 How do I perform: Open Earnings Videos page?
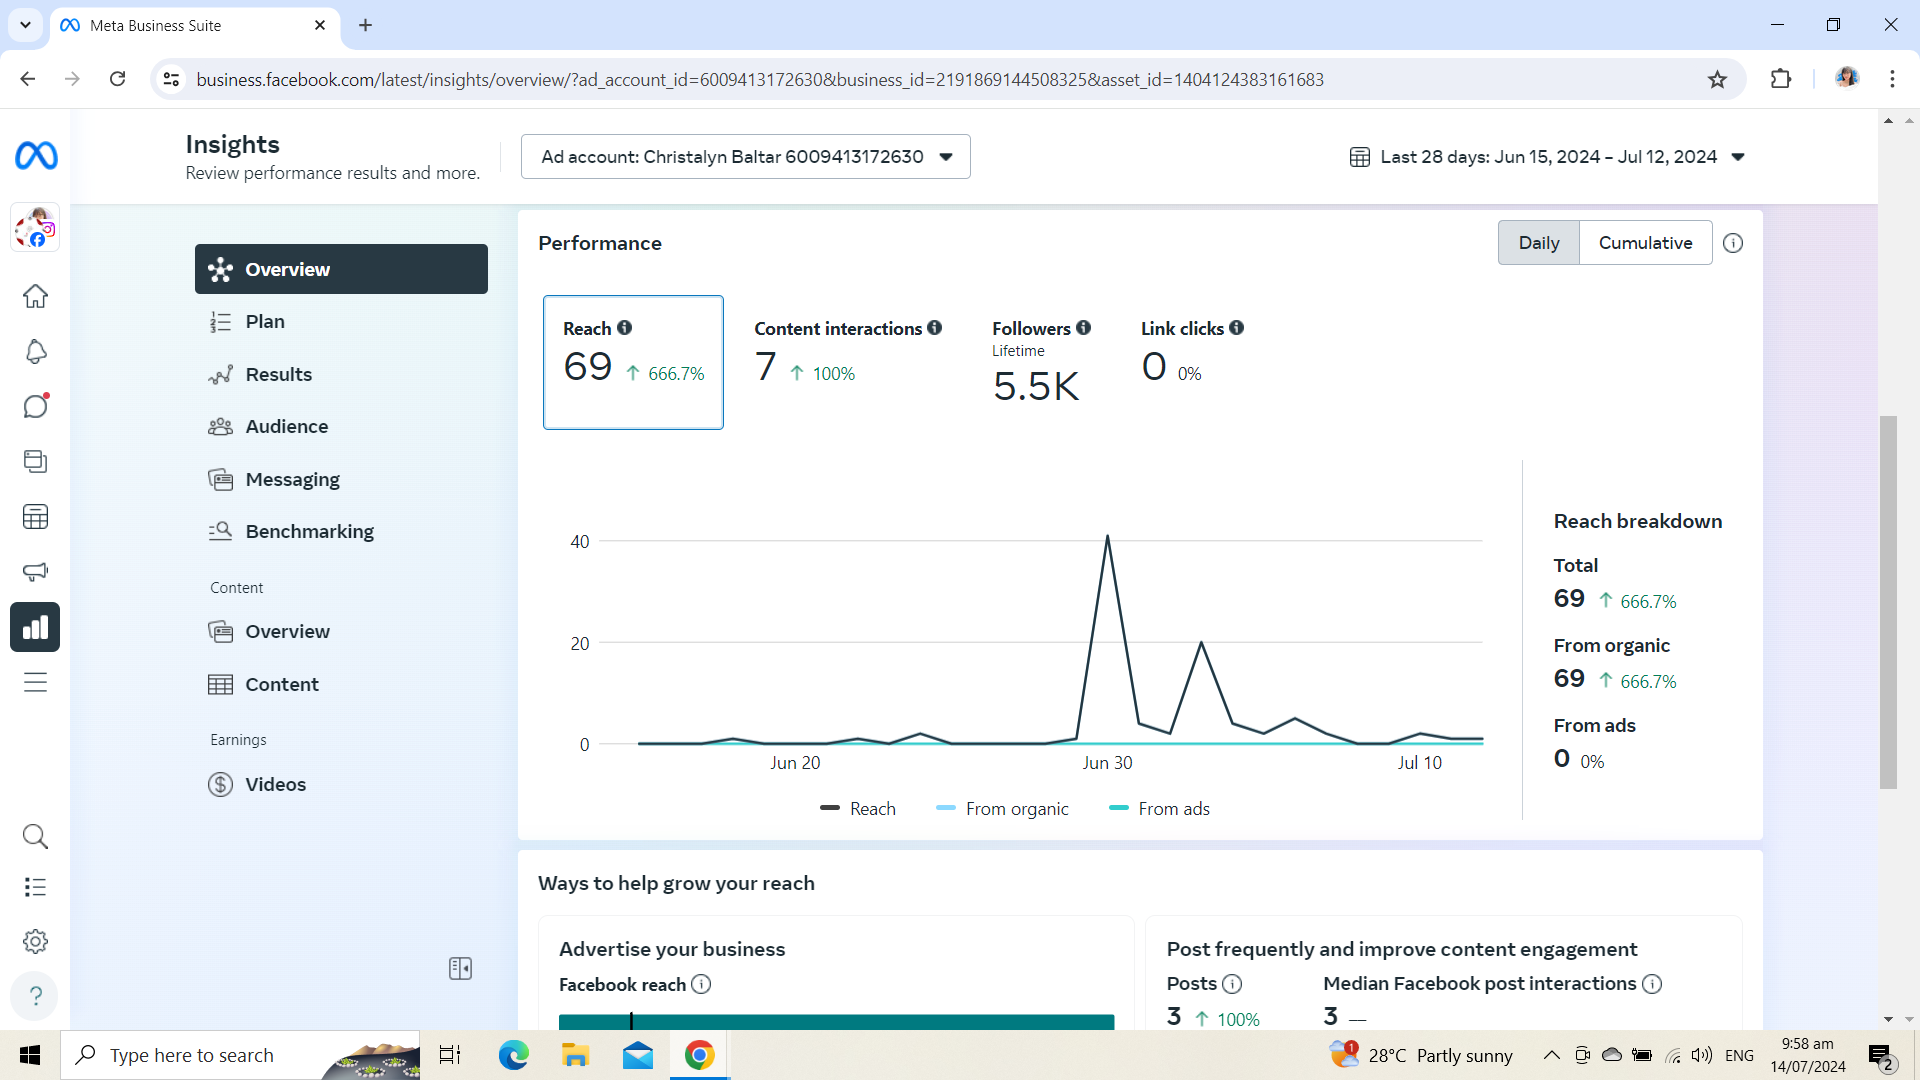341,784
